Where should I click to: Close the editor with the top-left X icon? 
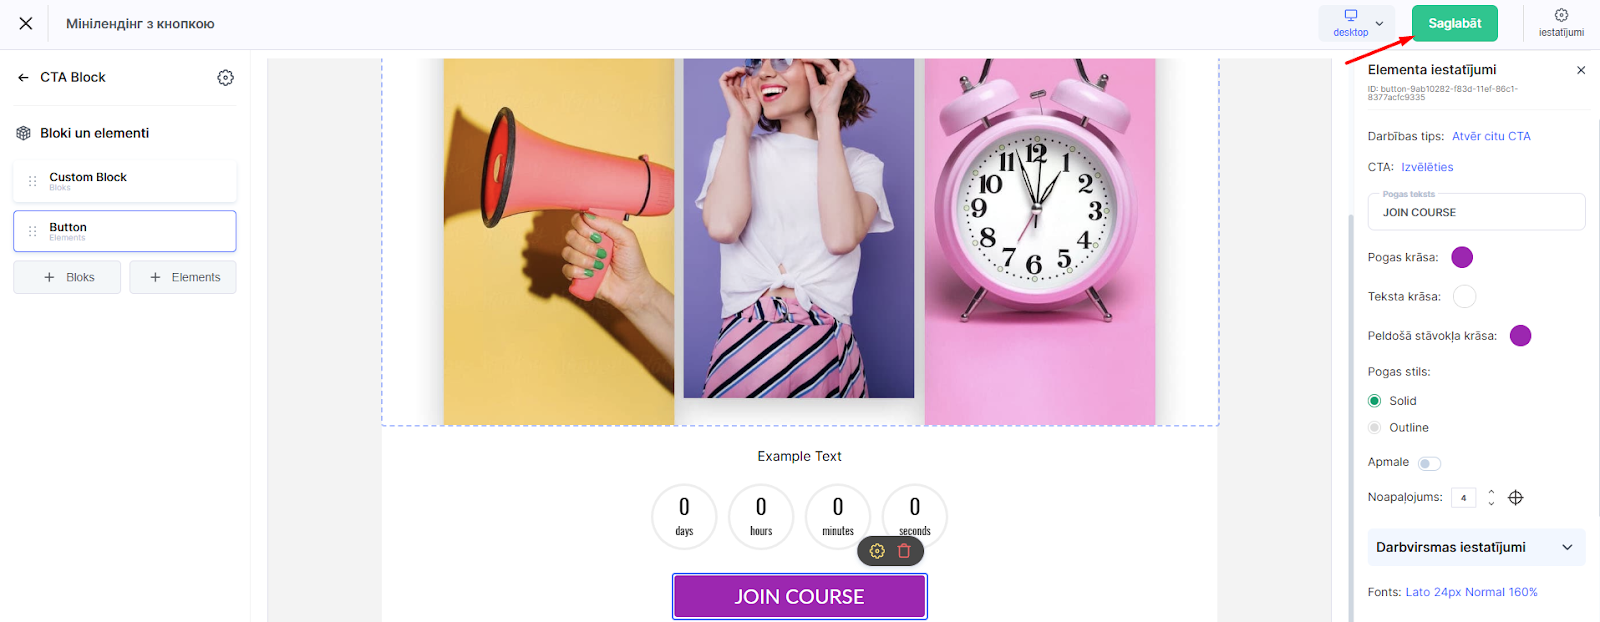[x=26, y=23]
